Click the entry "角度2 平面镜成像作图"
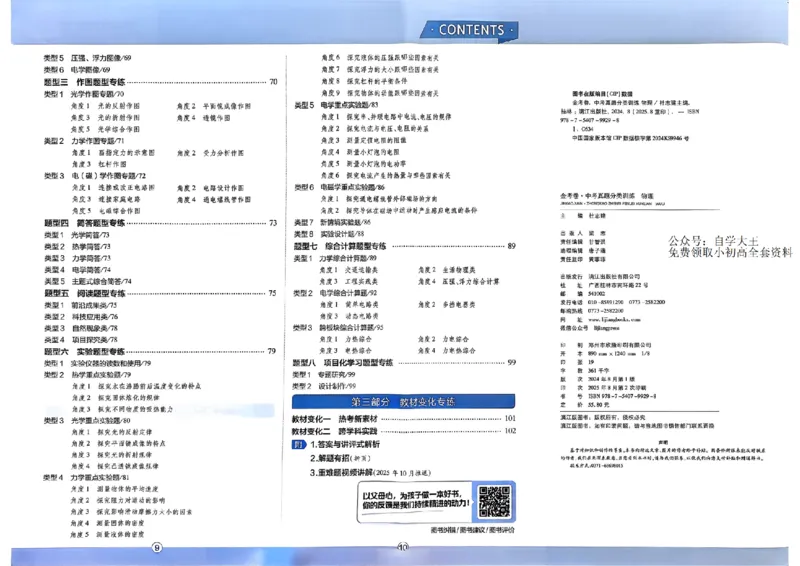This screenshot has height=566, width=800. 214,106
